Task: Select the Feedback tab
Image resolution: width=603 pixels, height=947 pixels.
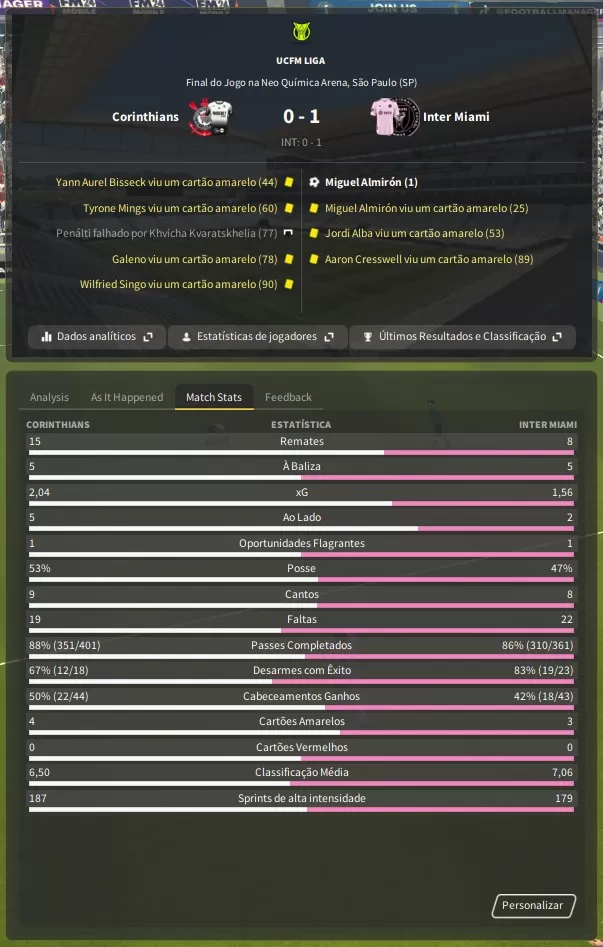Action: pos(288,397)
